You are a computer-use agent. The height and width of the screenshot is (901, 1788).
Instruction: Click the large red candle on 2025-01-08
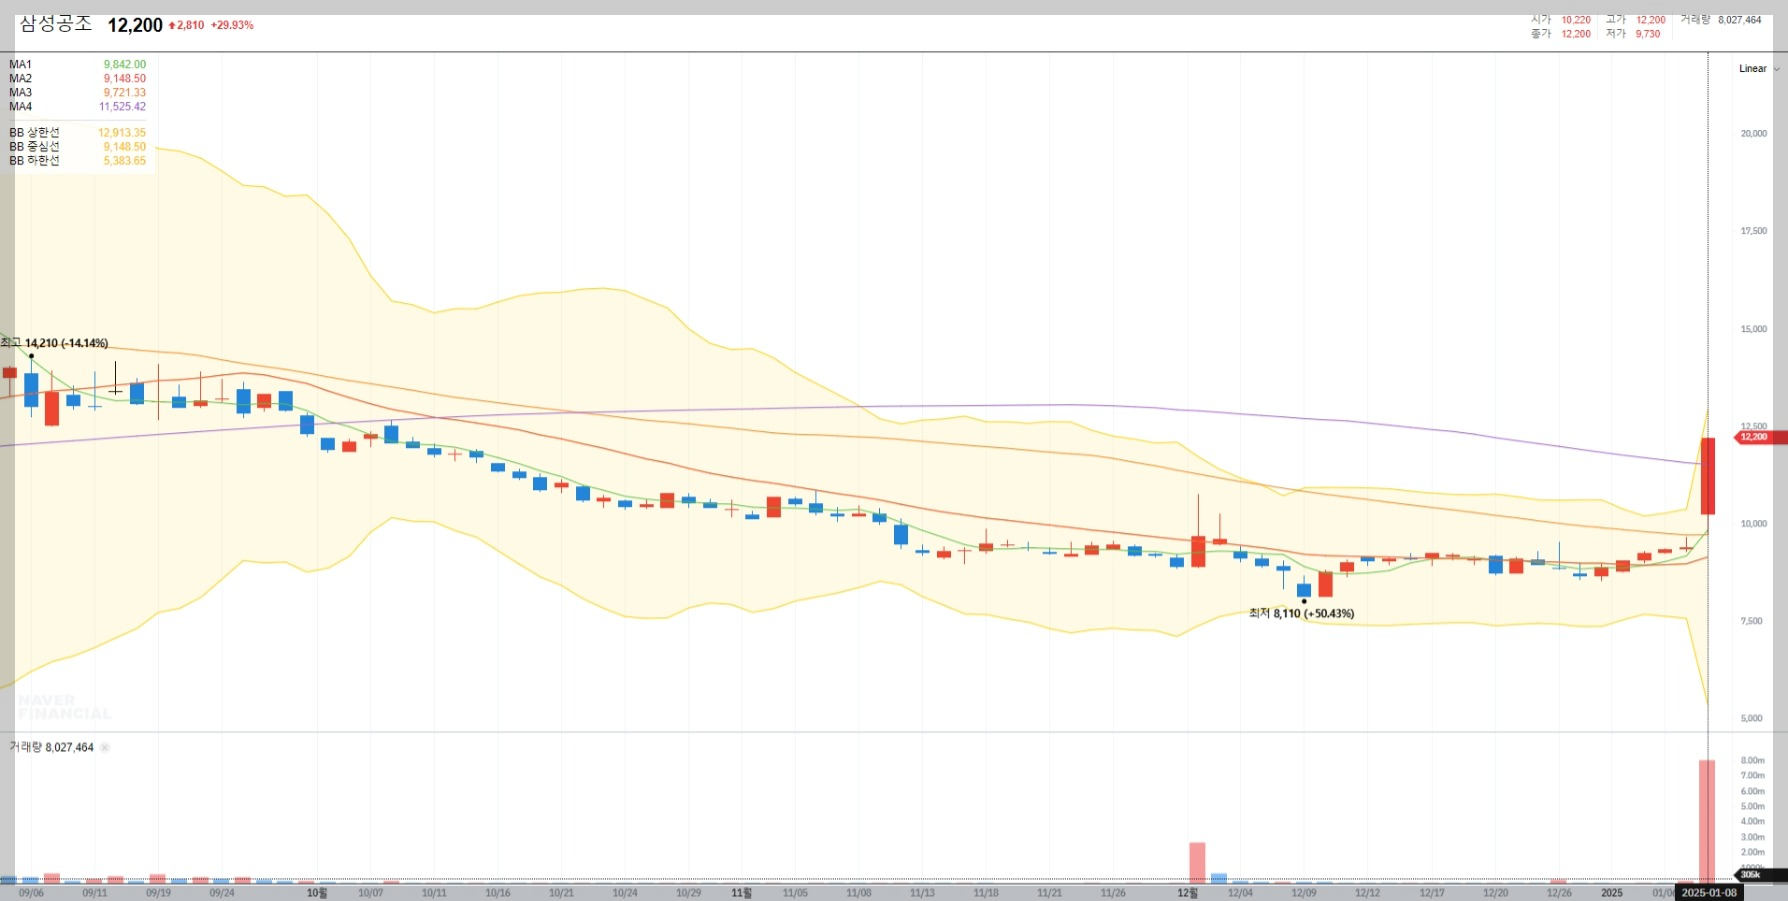click(x=1708, y=476)
